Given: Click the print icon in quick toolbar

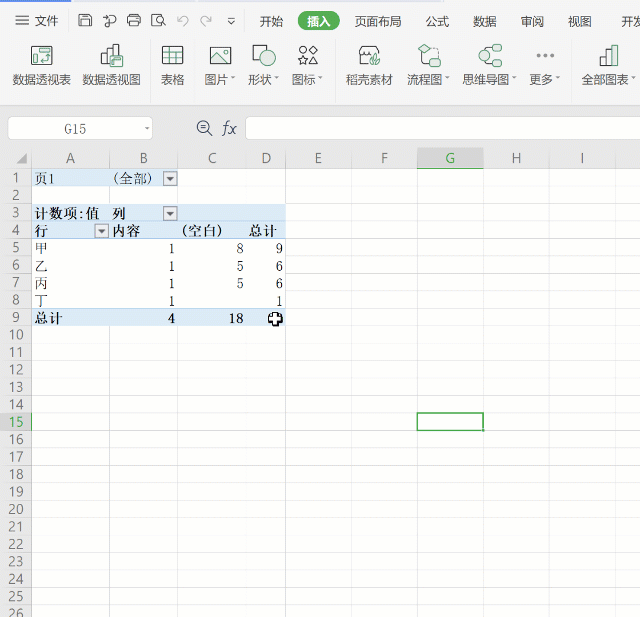Looking at the screenshot, I should pos(134,20).
